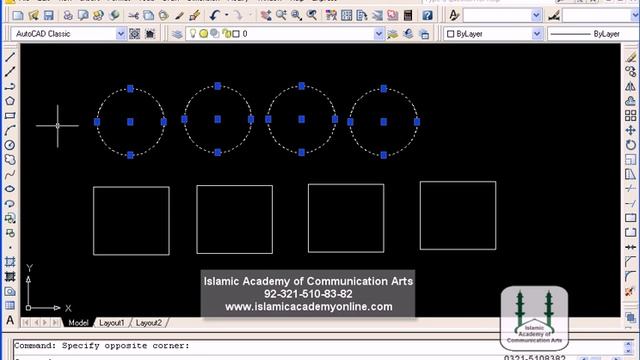The width and height of the screenshot is (640, 360).
Task: Toggle viewport freeze icon for layer 0
Action: [214, 34]
